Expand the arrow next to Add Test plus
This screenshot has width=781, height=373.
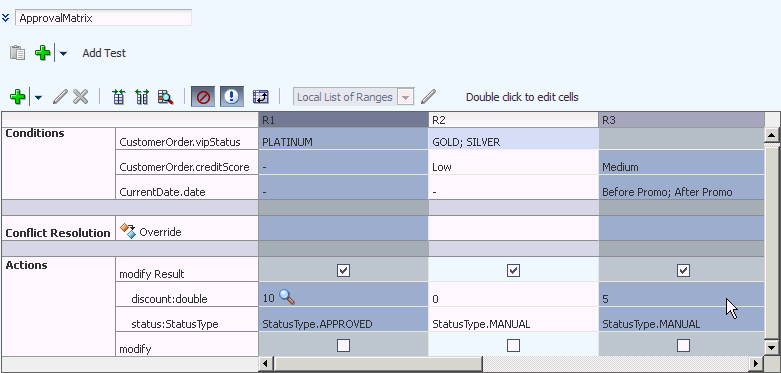(x=63, y=53)
